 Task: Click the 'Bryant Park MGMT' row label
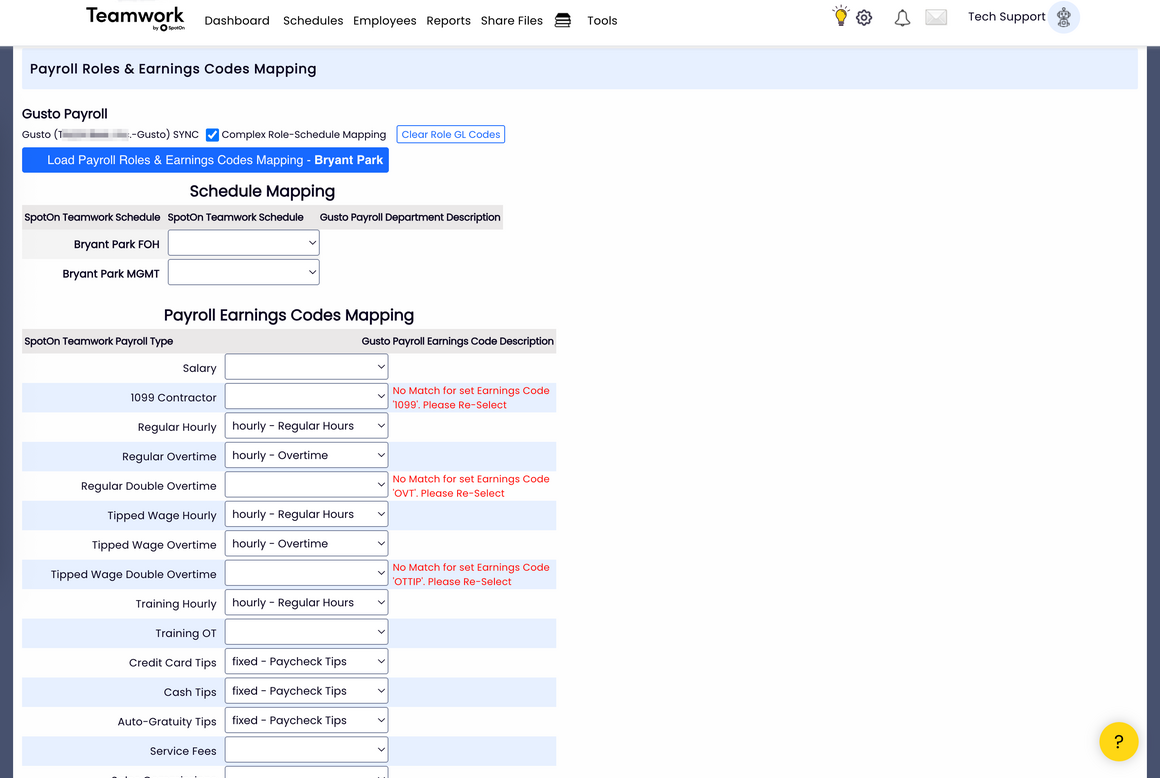click(x=111, y=274)
